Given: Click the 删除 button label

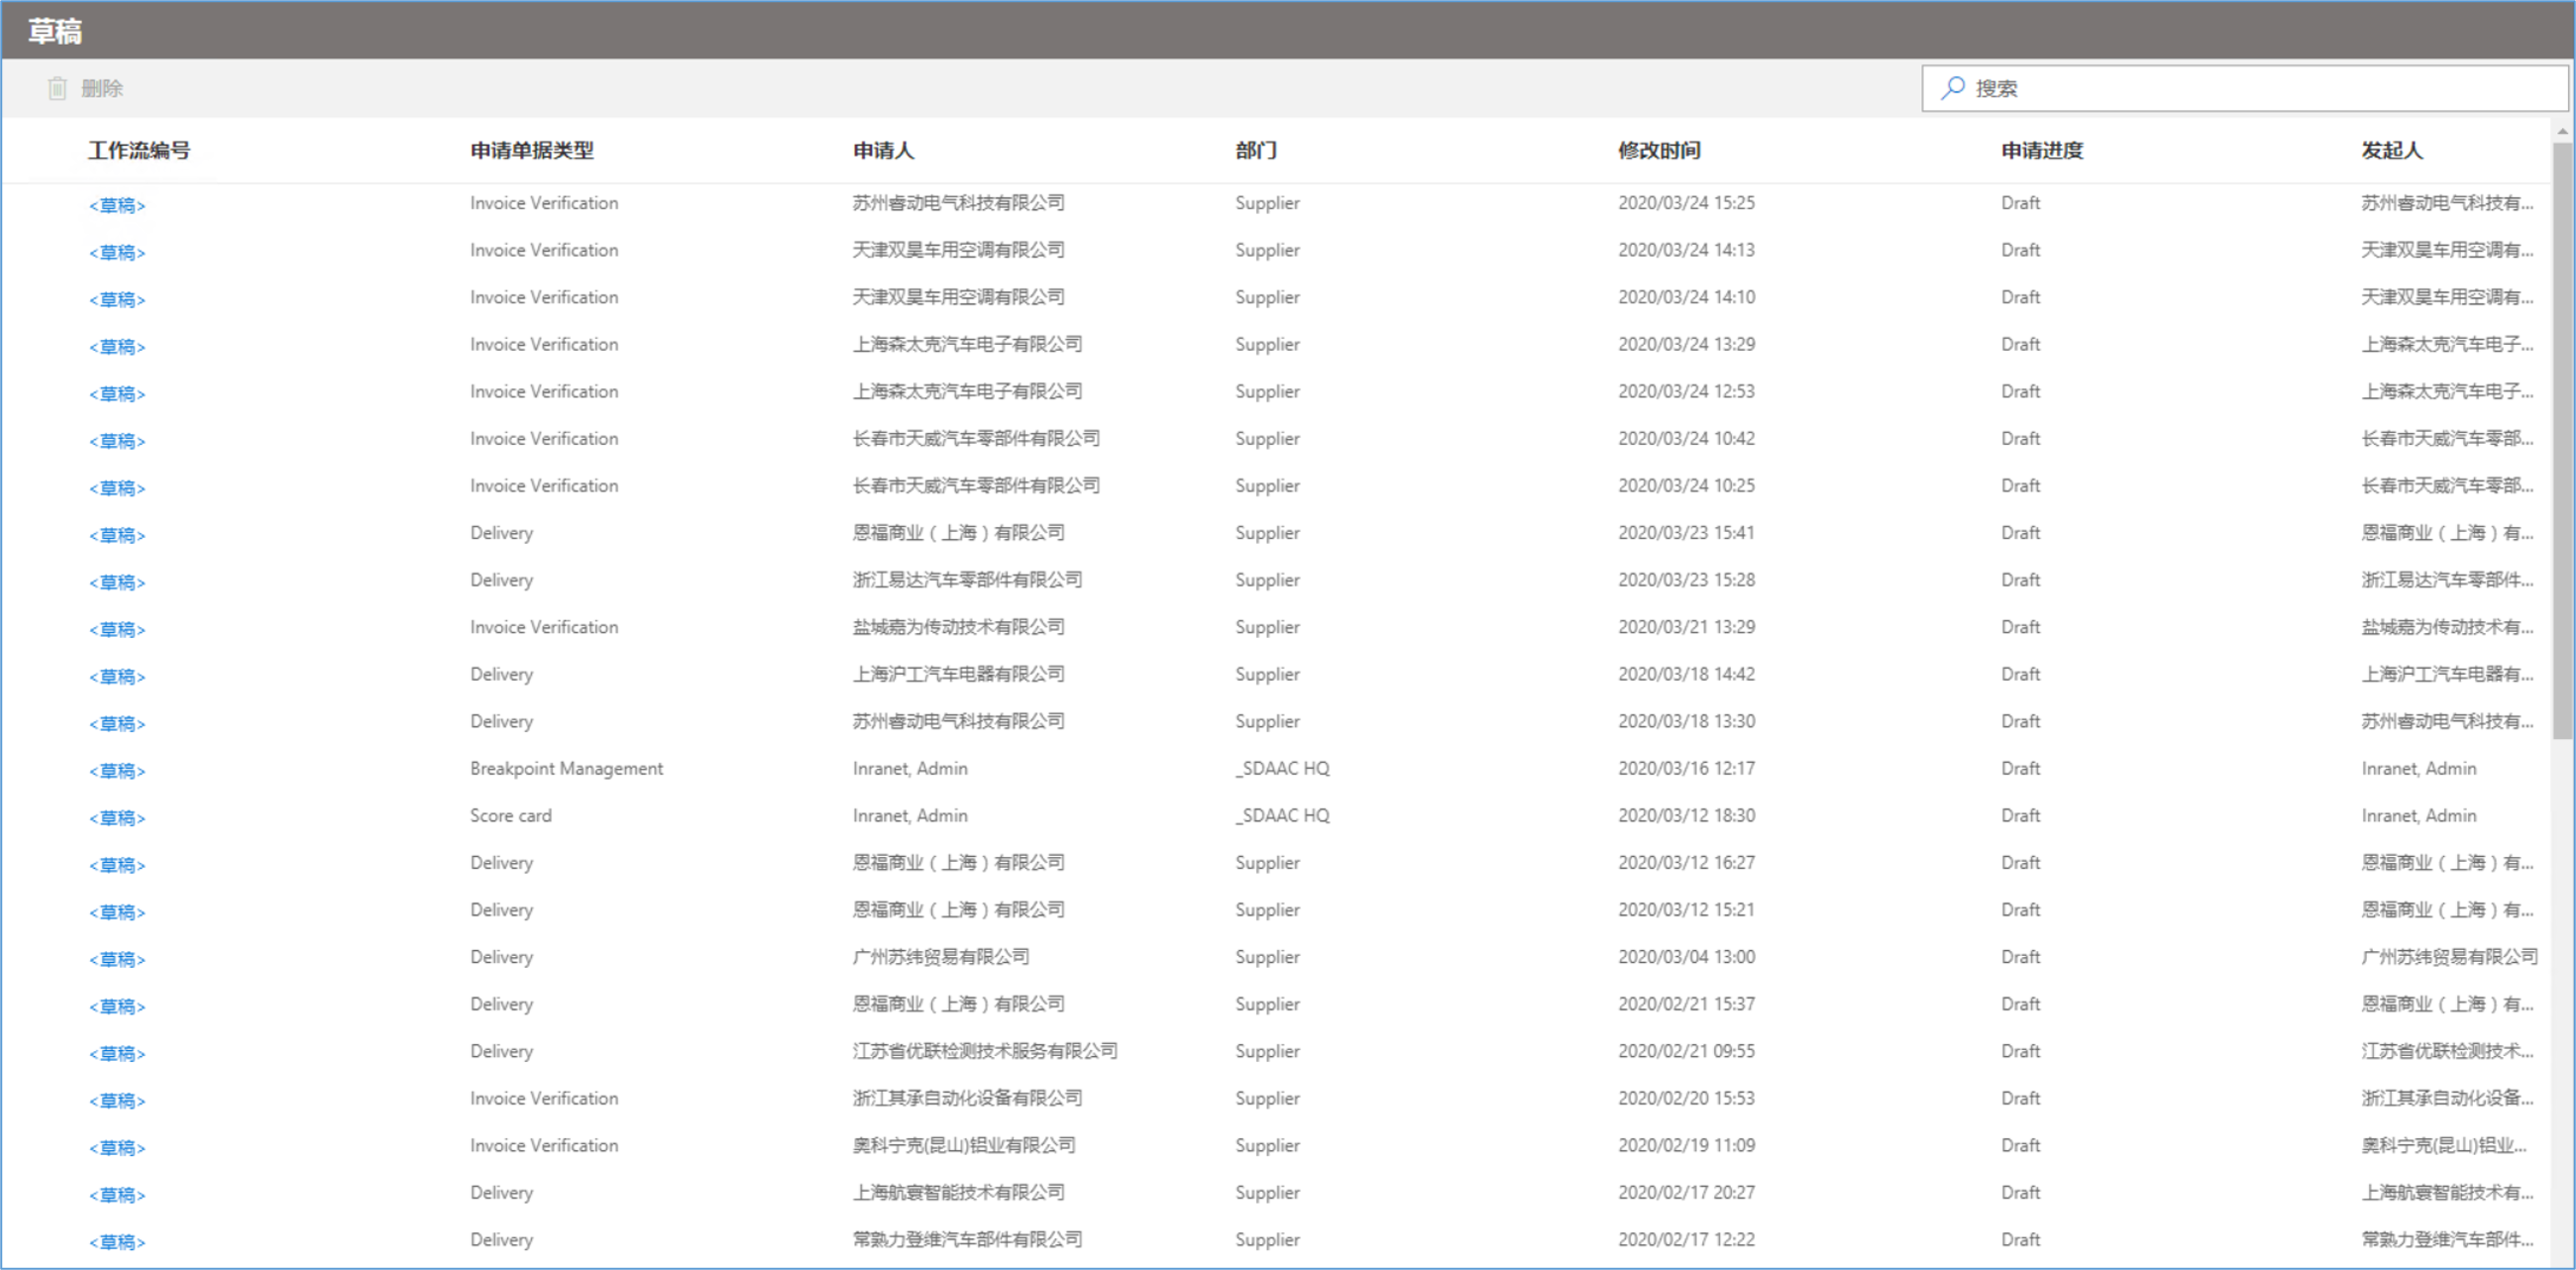Looking at the screenshot, I should 102,88.
